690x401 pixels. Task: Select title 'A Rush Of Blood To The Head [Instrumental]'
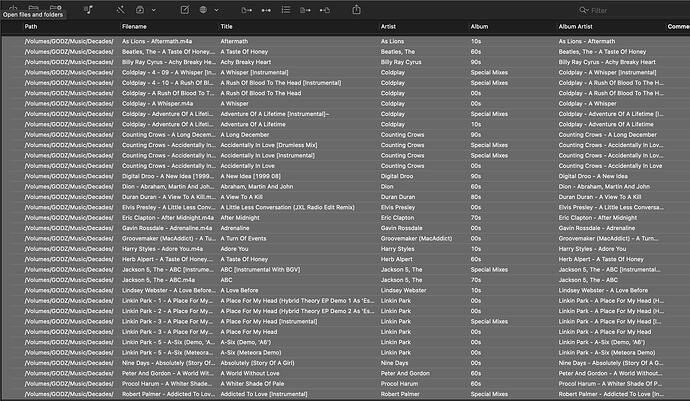click(281, 83)
